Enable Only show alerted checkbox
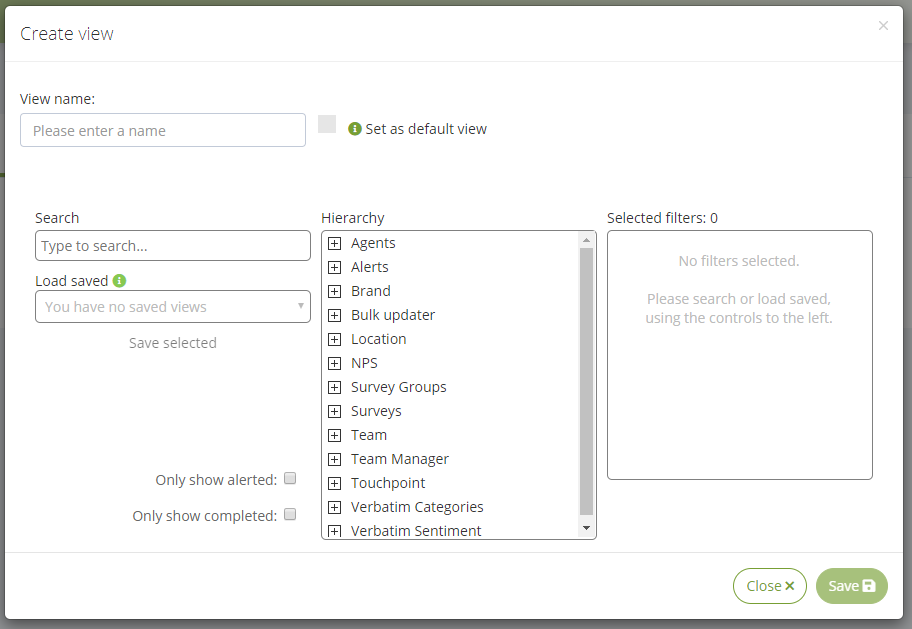912x629 pixels. [x=290, y=478]
